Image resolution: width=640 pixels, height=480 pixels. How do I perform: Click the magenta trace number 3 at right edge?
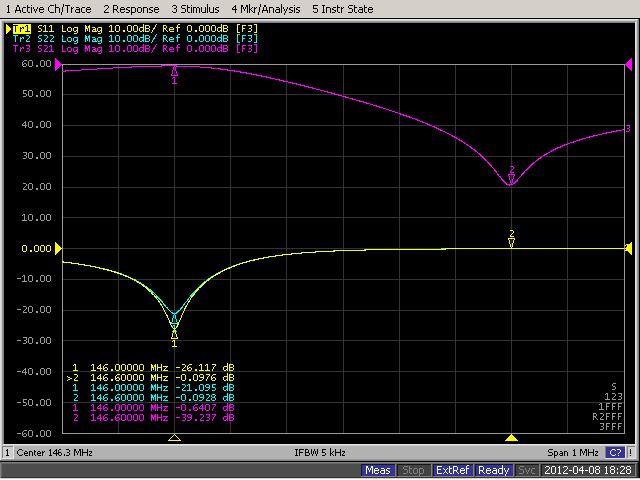tap(628, 129)
